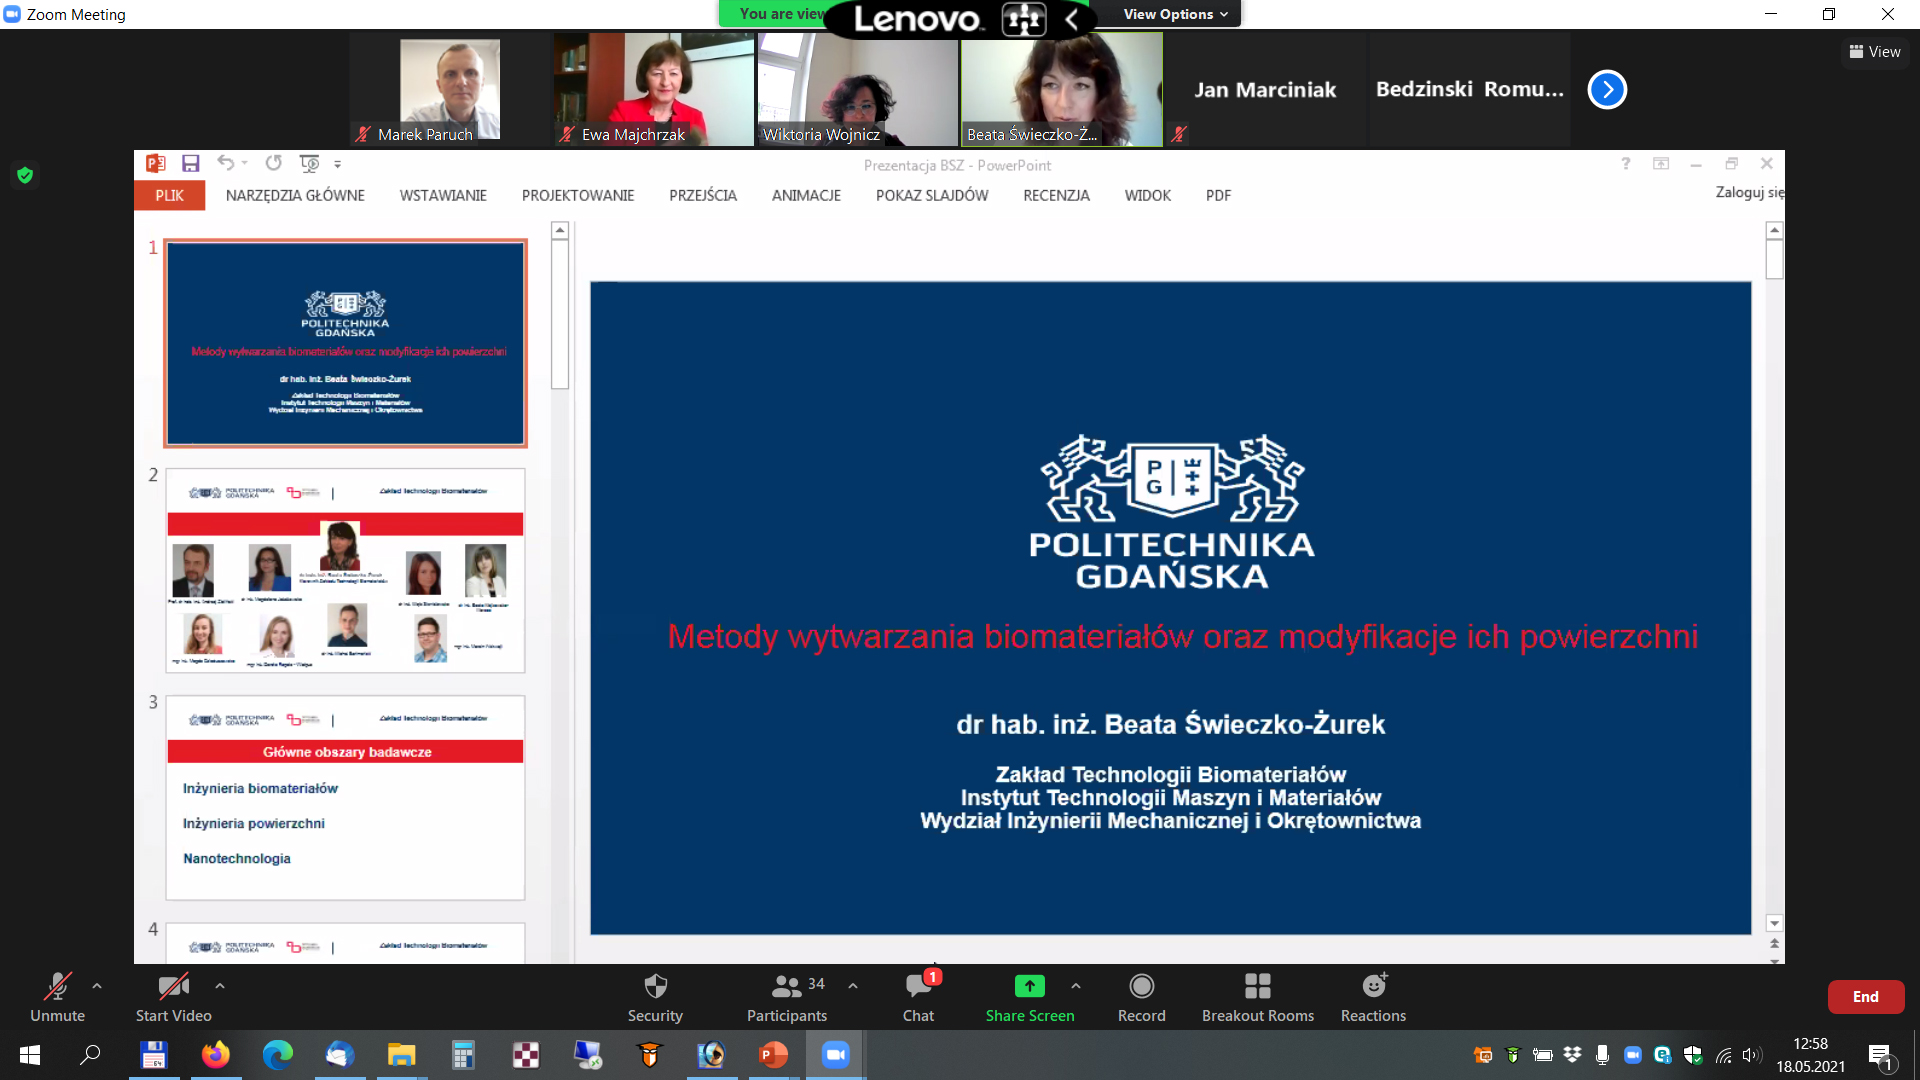Click the PowerPoint save icon
This screenshot has width=1920, height=1080.
pos(190,163)
